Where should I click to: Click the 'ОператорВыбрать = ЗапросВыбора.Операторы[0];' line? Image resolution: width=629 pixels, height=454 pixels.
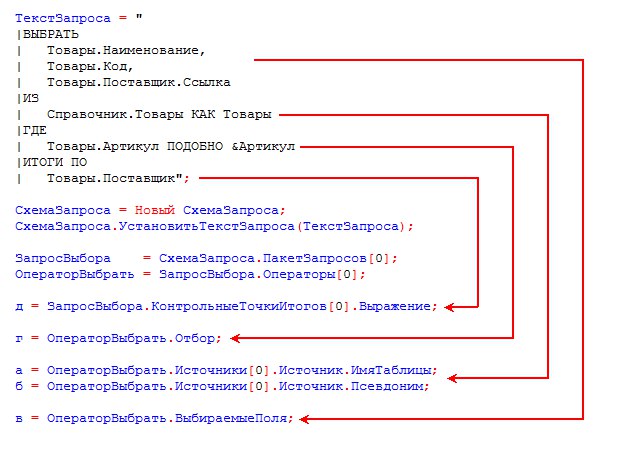(190, 275)
